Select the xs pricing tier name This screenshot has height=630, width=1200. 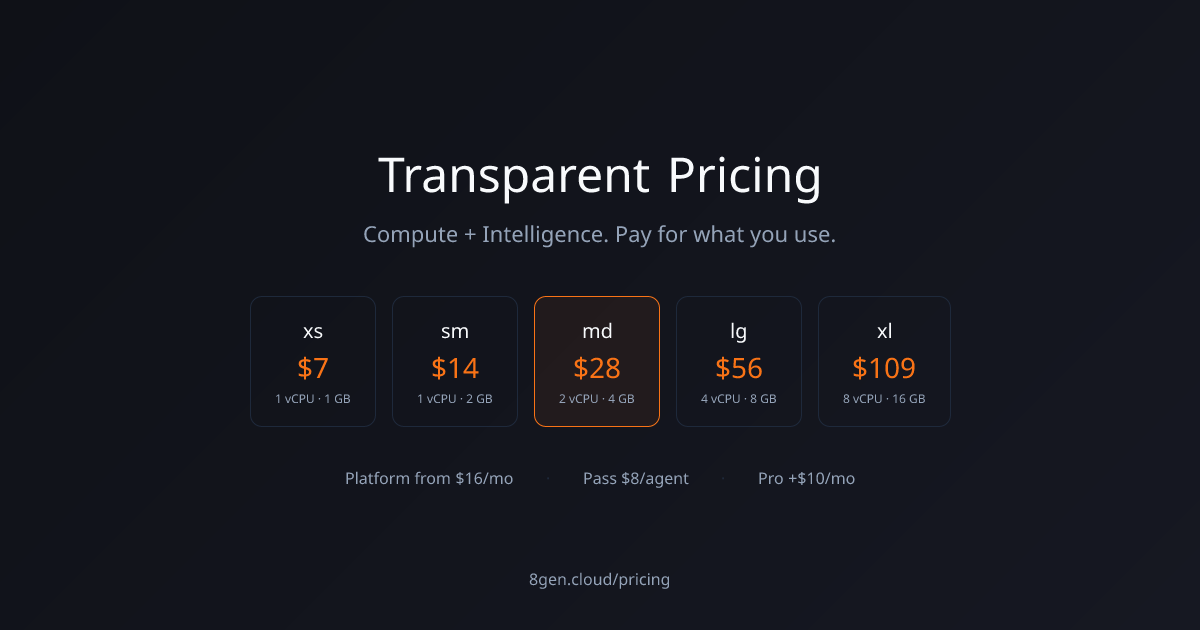pos(313,331)
